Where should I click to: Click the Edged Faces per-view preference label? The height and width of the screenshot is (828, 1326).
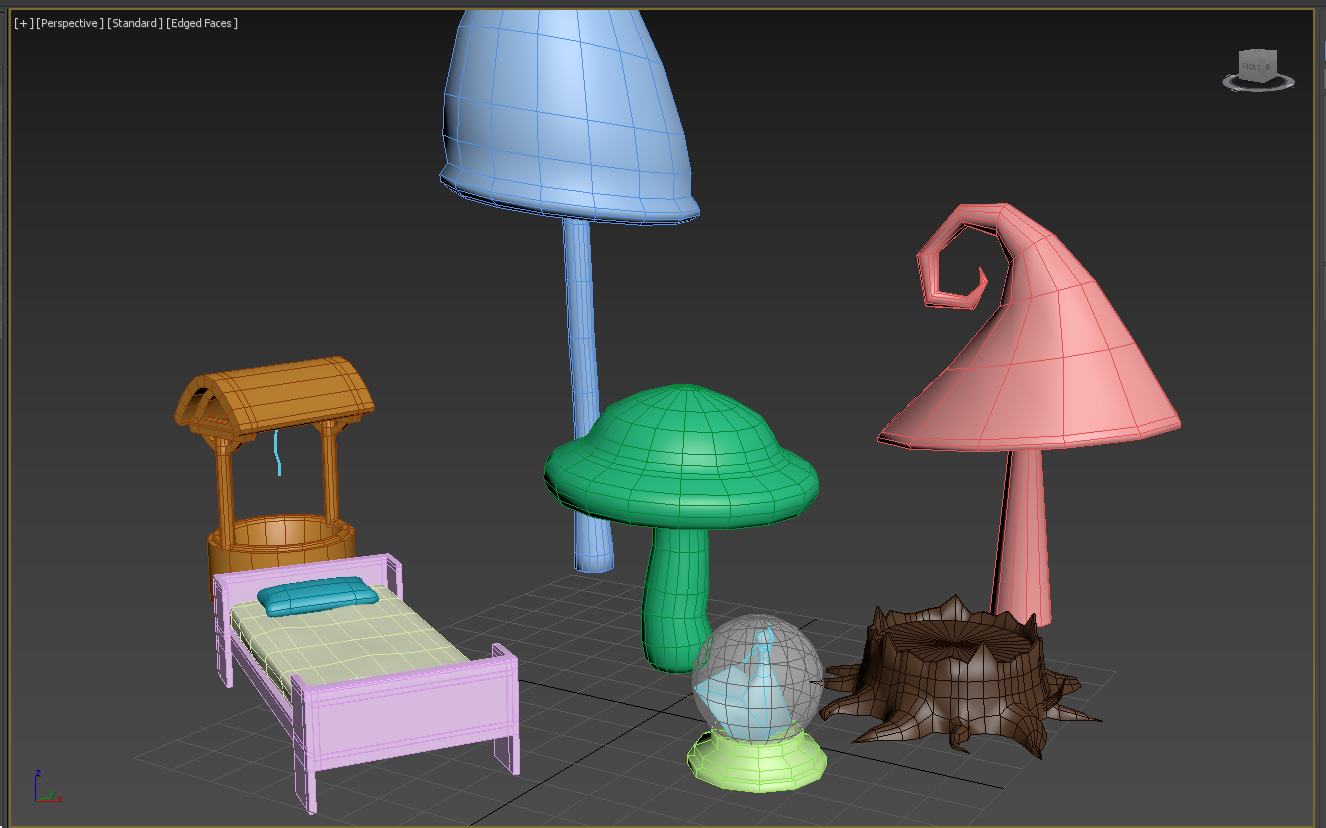point(202,23)
